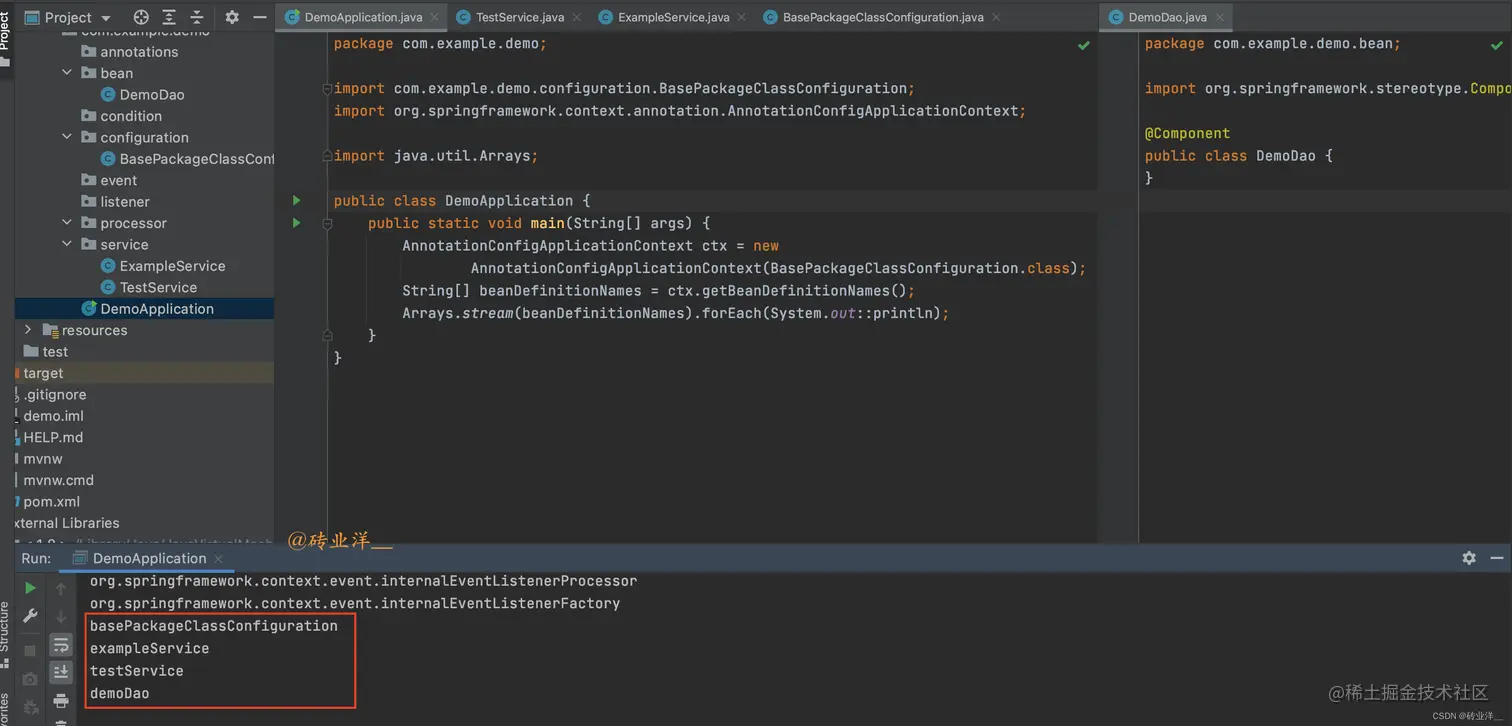Click the Locate in Project target icon

pos(141,17)
